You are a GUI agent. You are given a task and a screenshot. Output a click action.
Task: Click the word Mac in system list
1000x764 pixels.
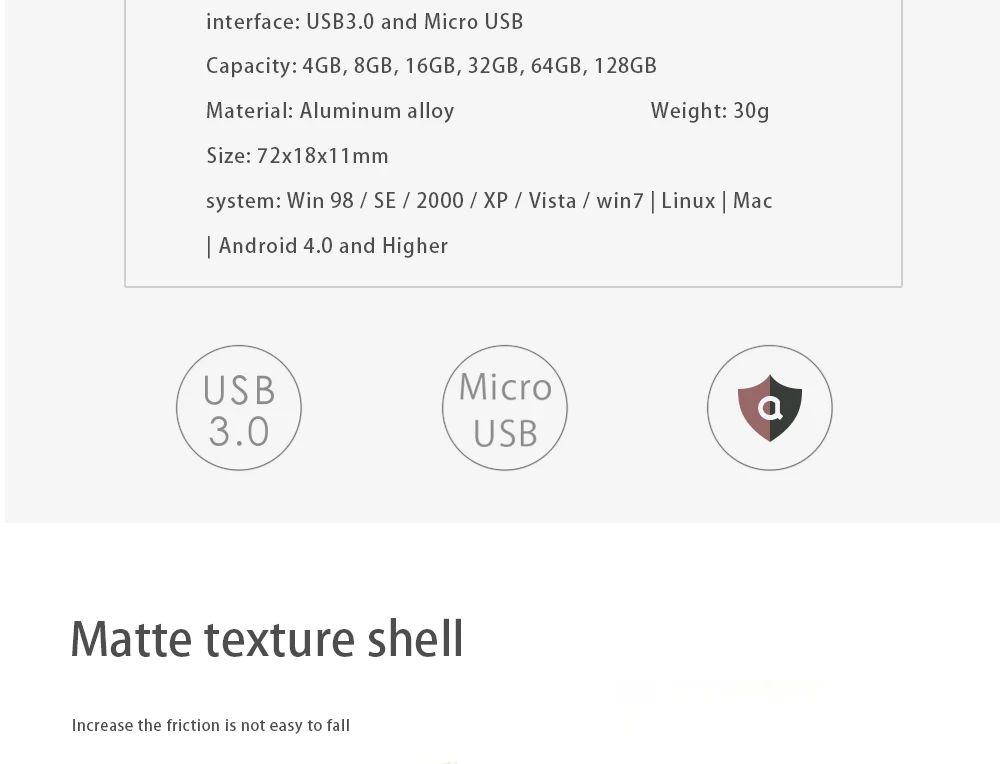pyautogui.click(x=752, y=202)
